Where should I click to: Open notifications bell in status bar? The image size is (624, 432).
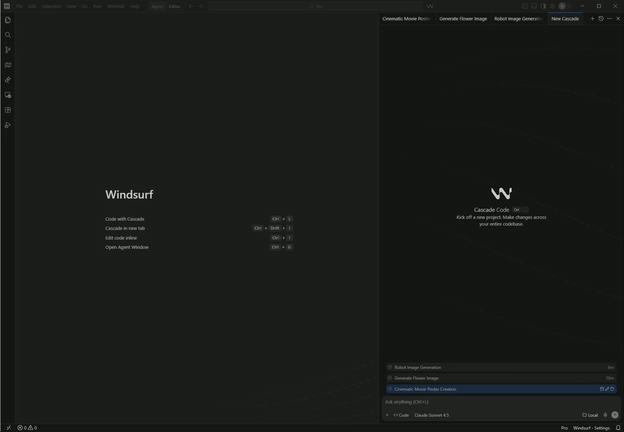point(618,428)
